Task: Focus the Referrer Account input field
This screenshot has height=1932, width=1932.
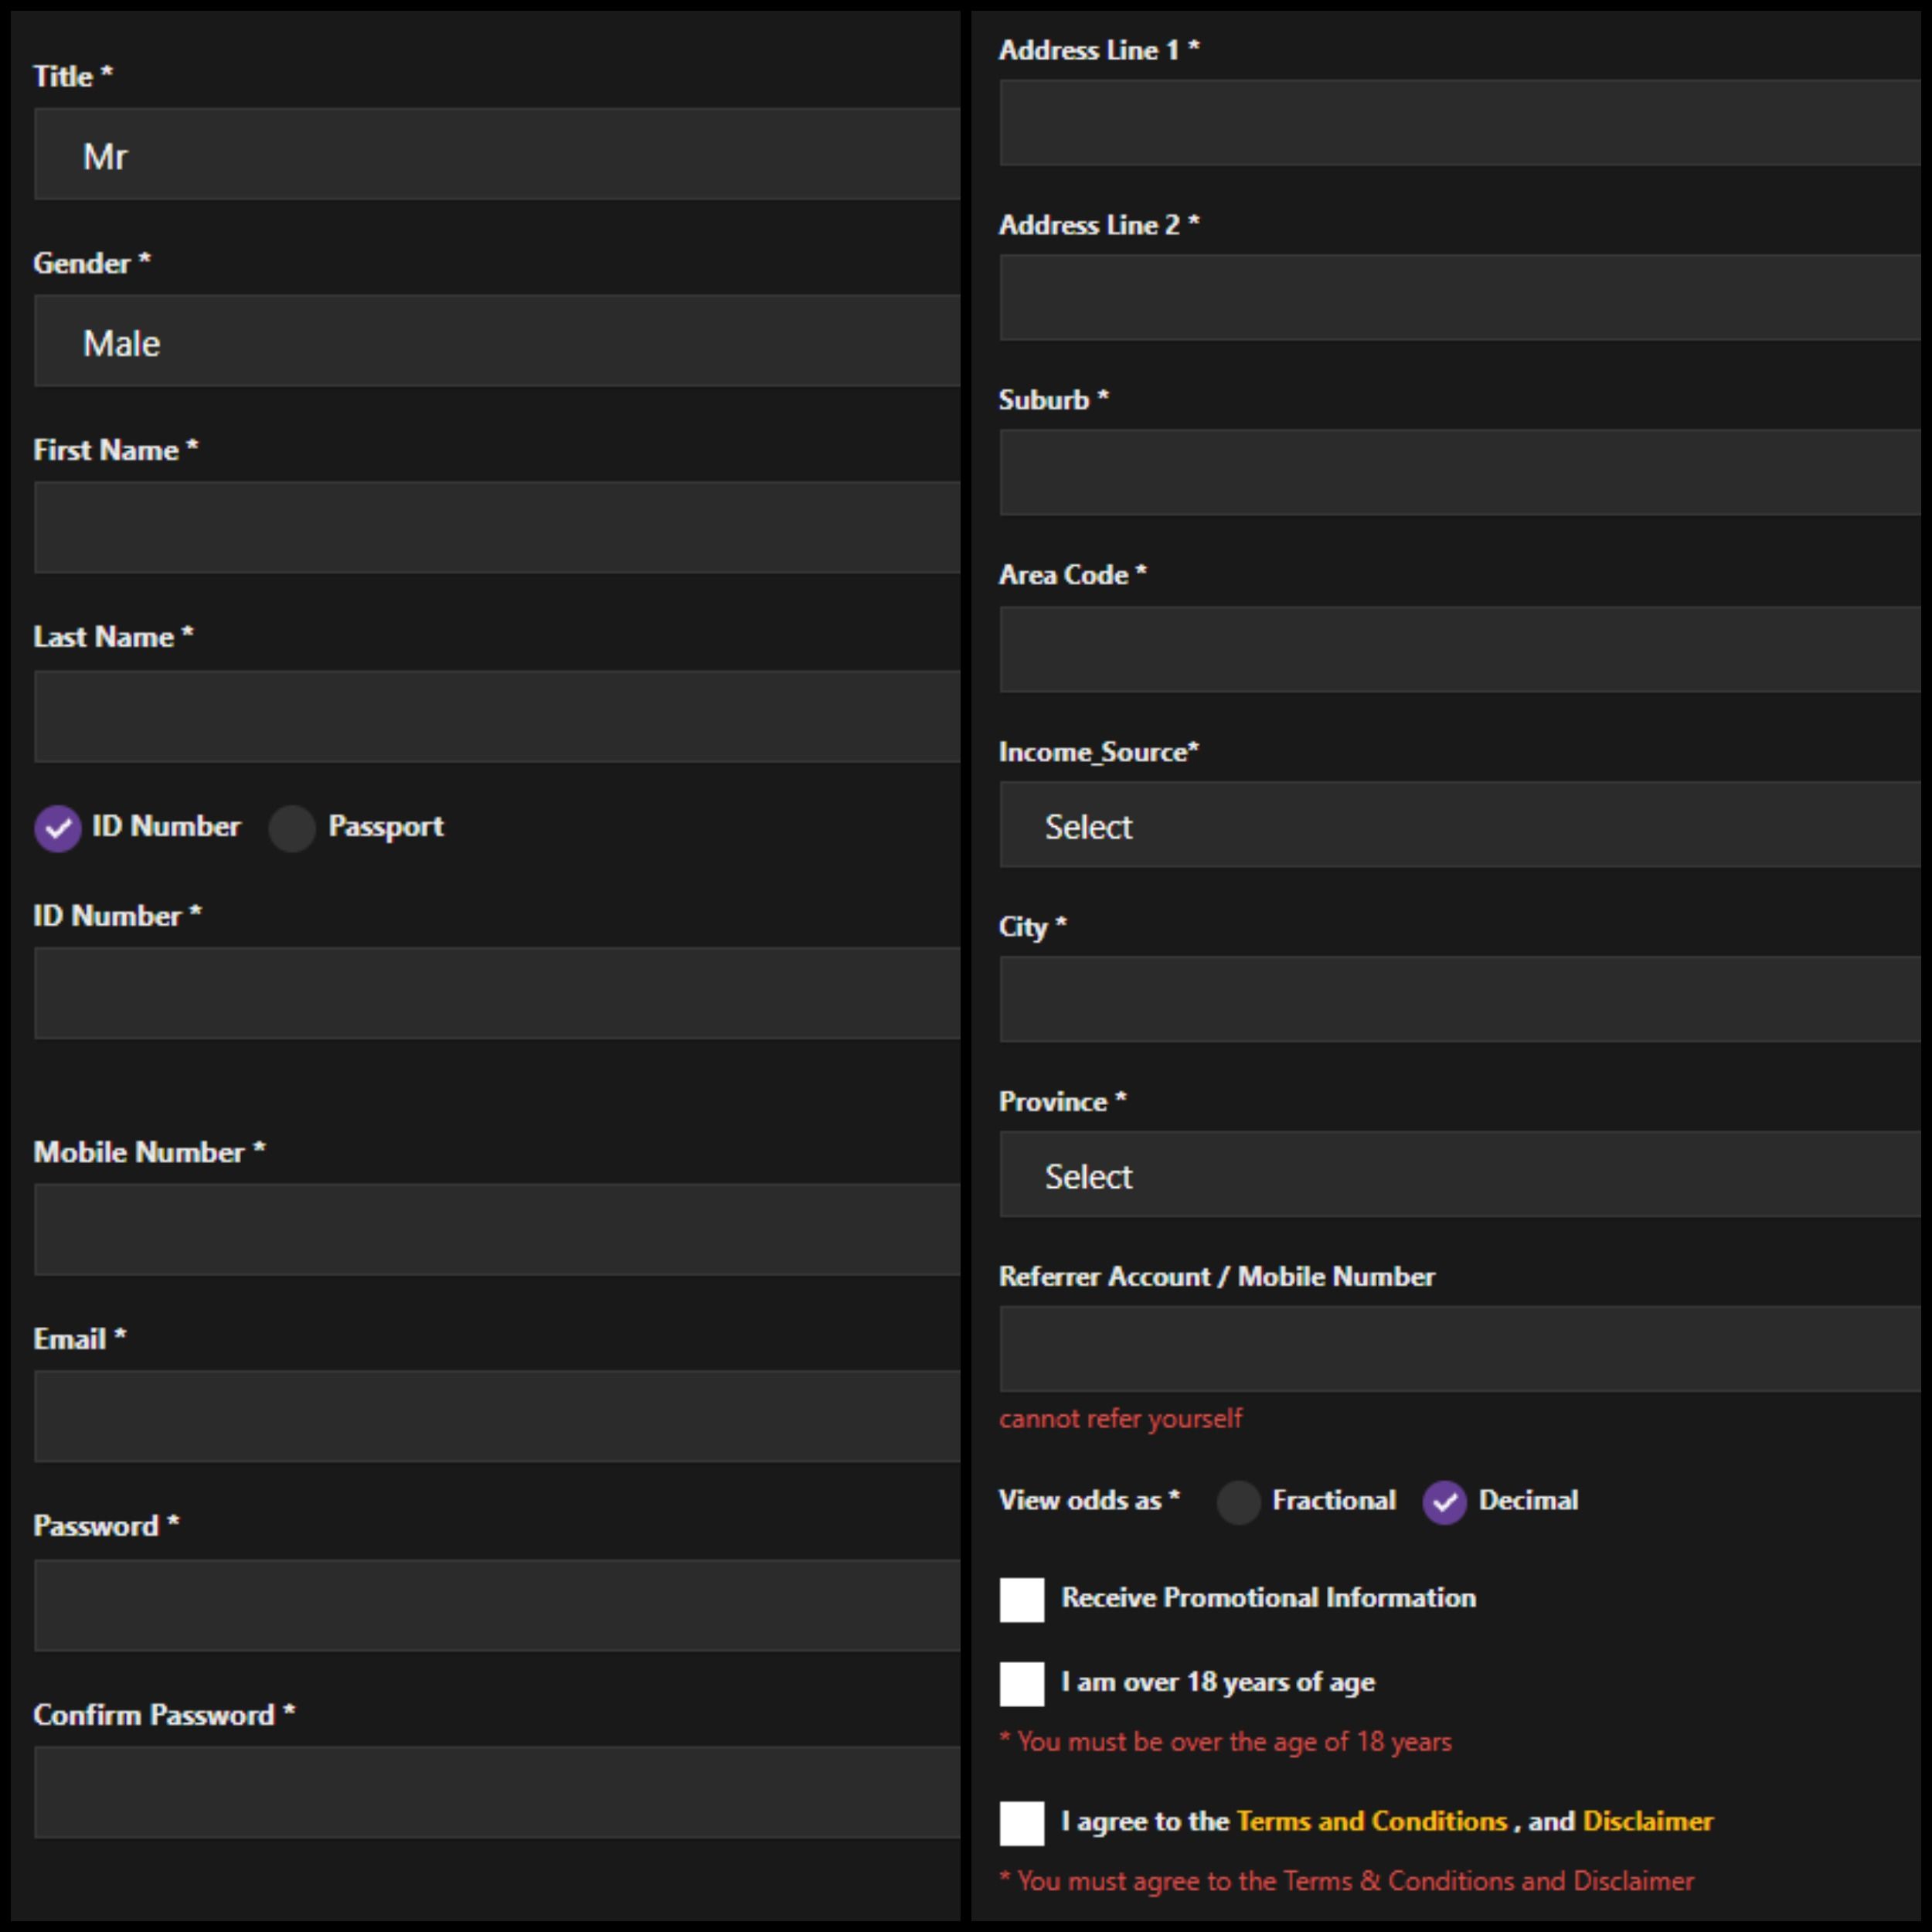Action: point(1458,1348)
